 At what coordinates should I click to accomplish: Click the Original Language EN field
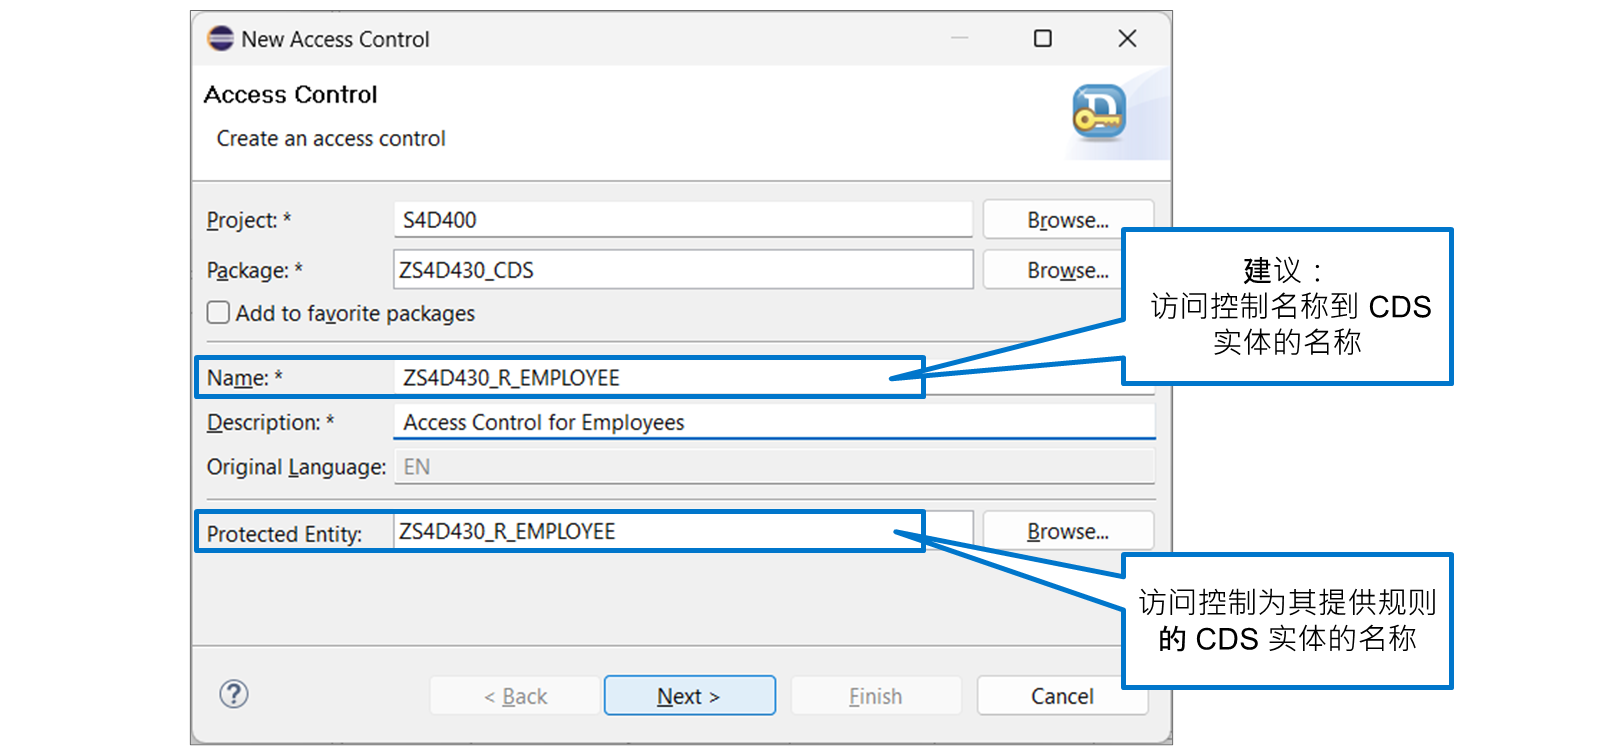tap(775, 467)
